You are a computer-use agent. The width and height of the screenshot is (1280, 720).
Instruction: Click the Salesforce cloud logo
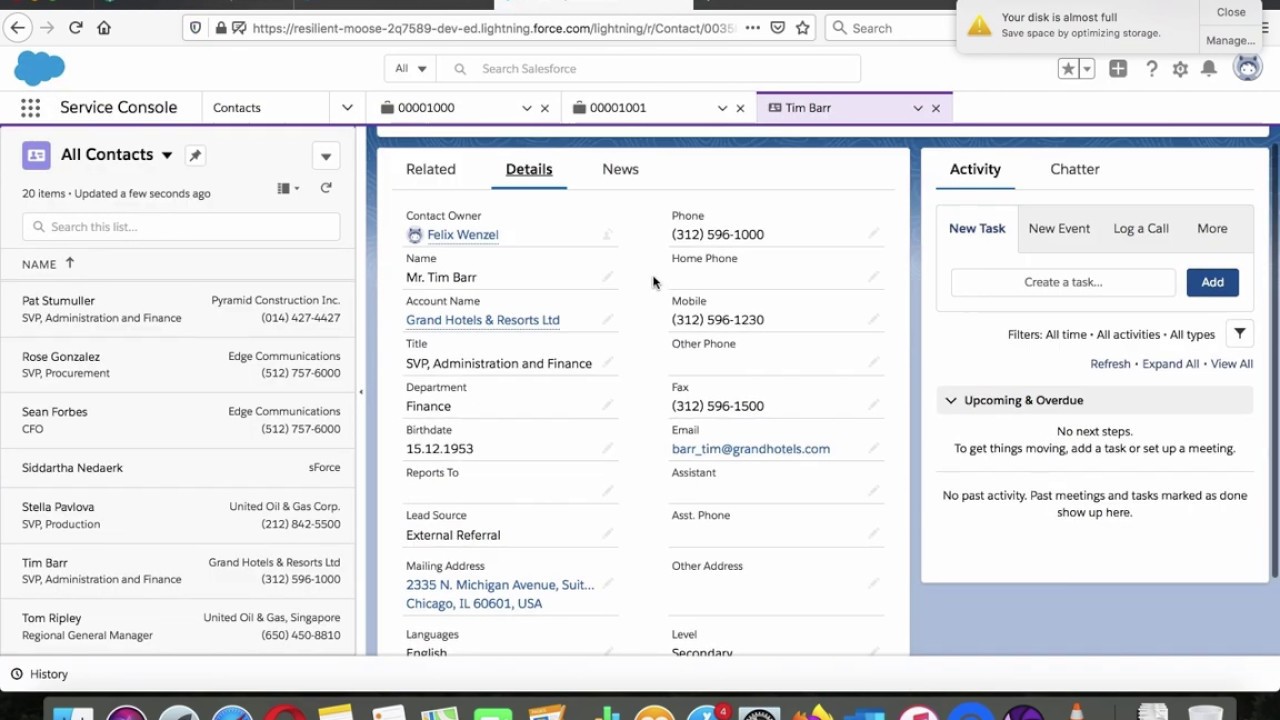(39, 68)
